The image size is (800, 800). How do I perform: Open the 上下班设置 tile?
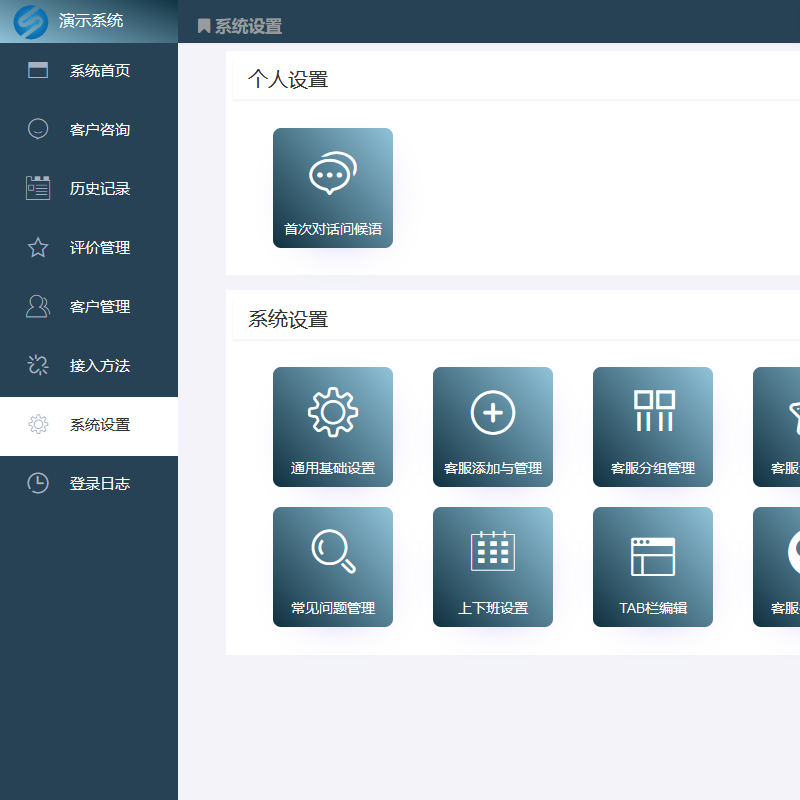493,567
